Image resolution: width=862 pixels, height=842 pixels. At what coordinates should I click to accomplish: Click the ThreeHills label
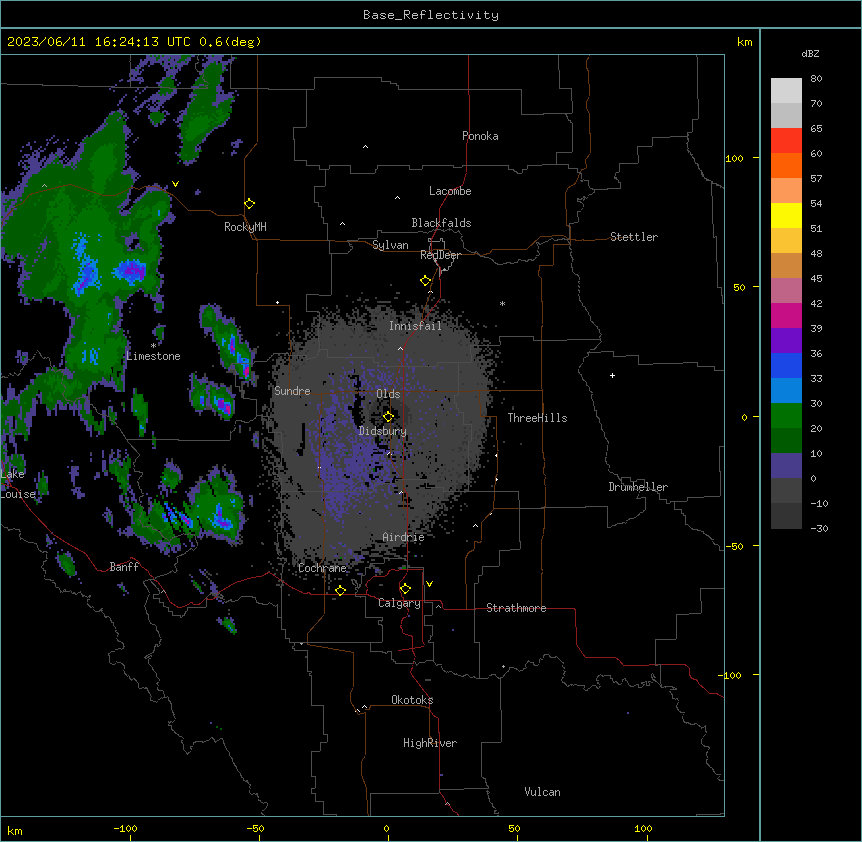point(537,418)
